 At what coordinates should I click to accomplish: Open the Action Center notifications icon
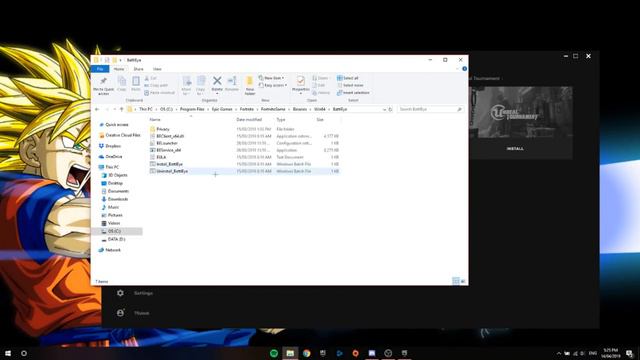(630, 353)
